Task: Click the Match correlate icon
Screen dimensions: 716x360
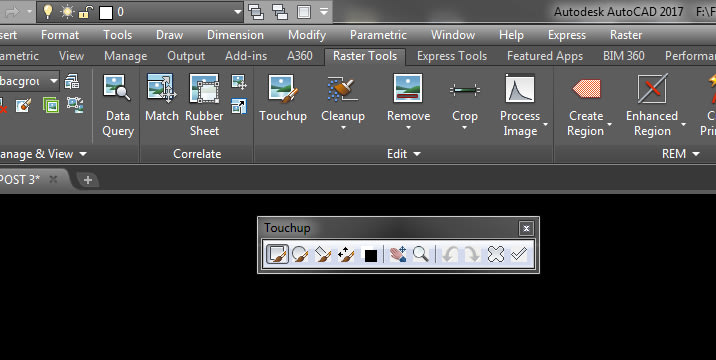Action: pos(162,88)
